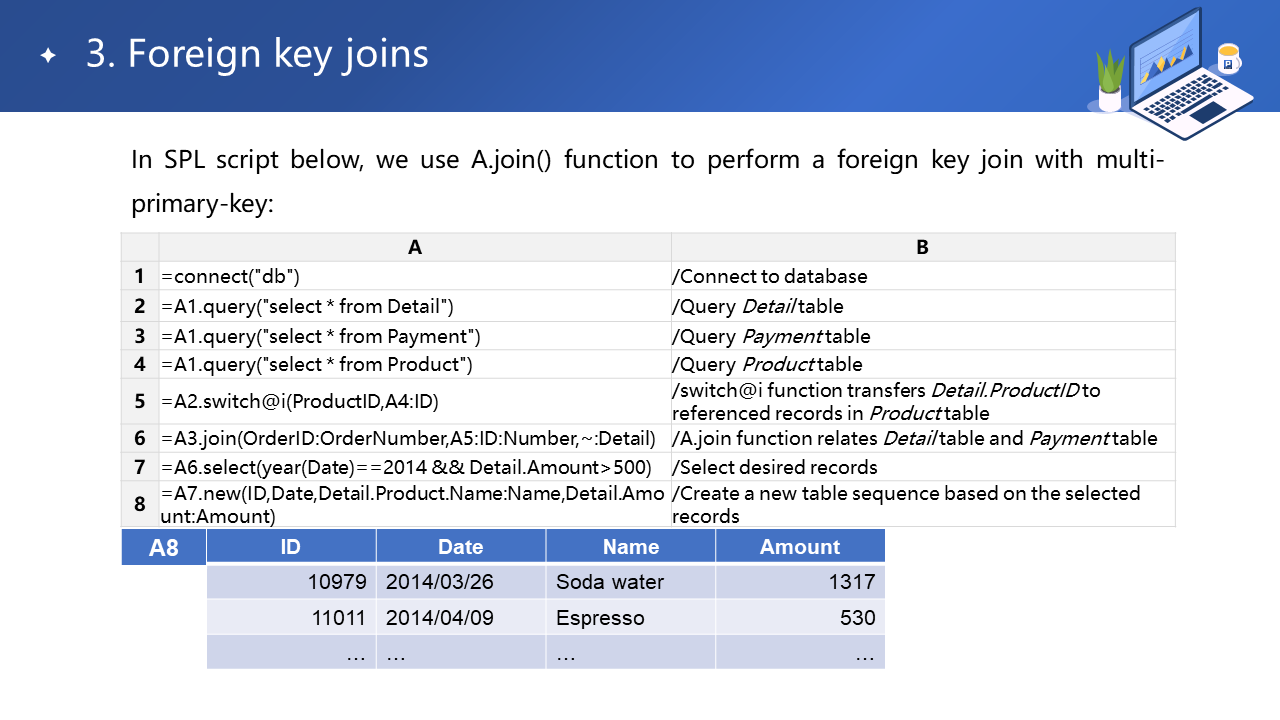The width and height of the screenshot is (1280, 720).
Task: Click the star bullet before the title
Action: tap(48, 56)
